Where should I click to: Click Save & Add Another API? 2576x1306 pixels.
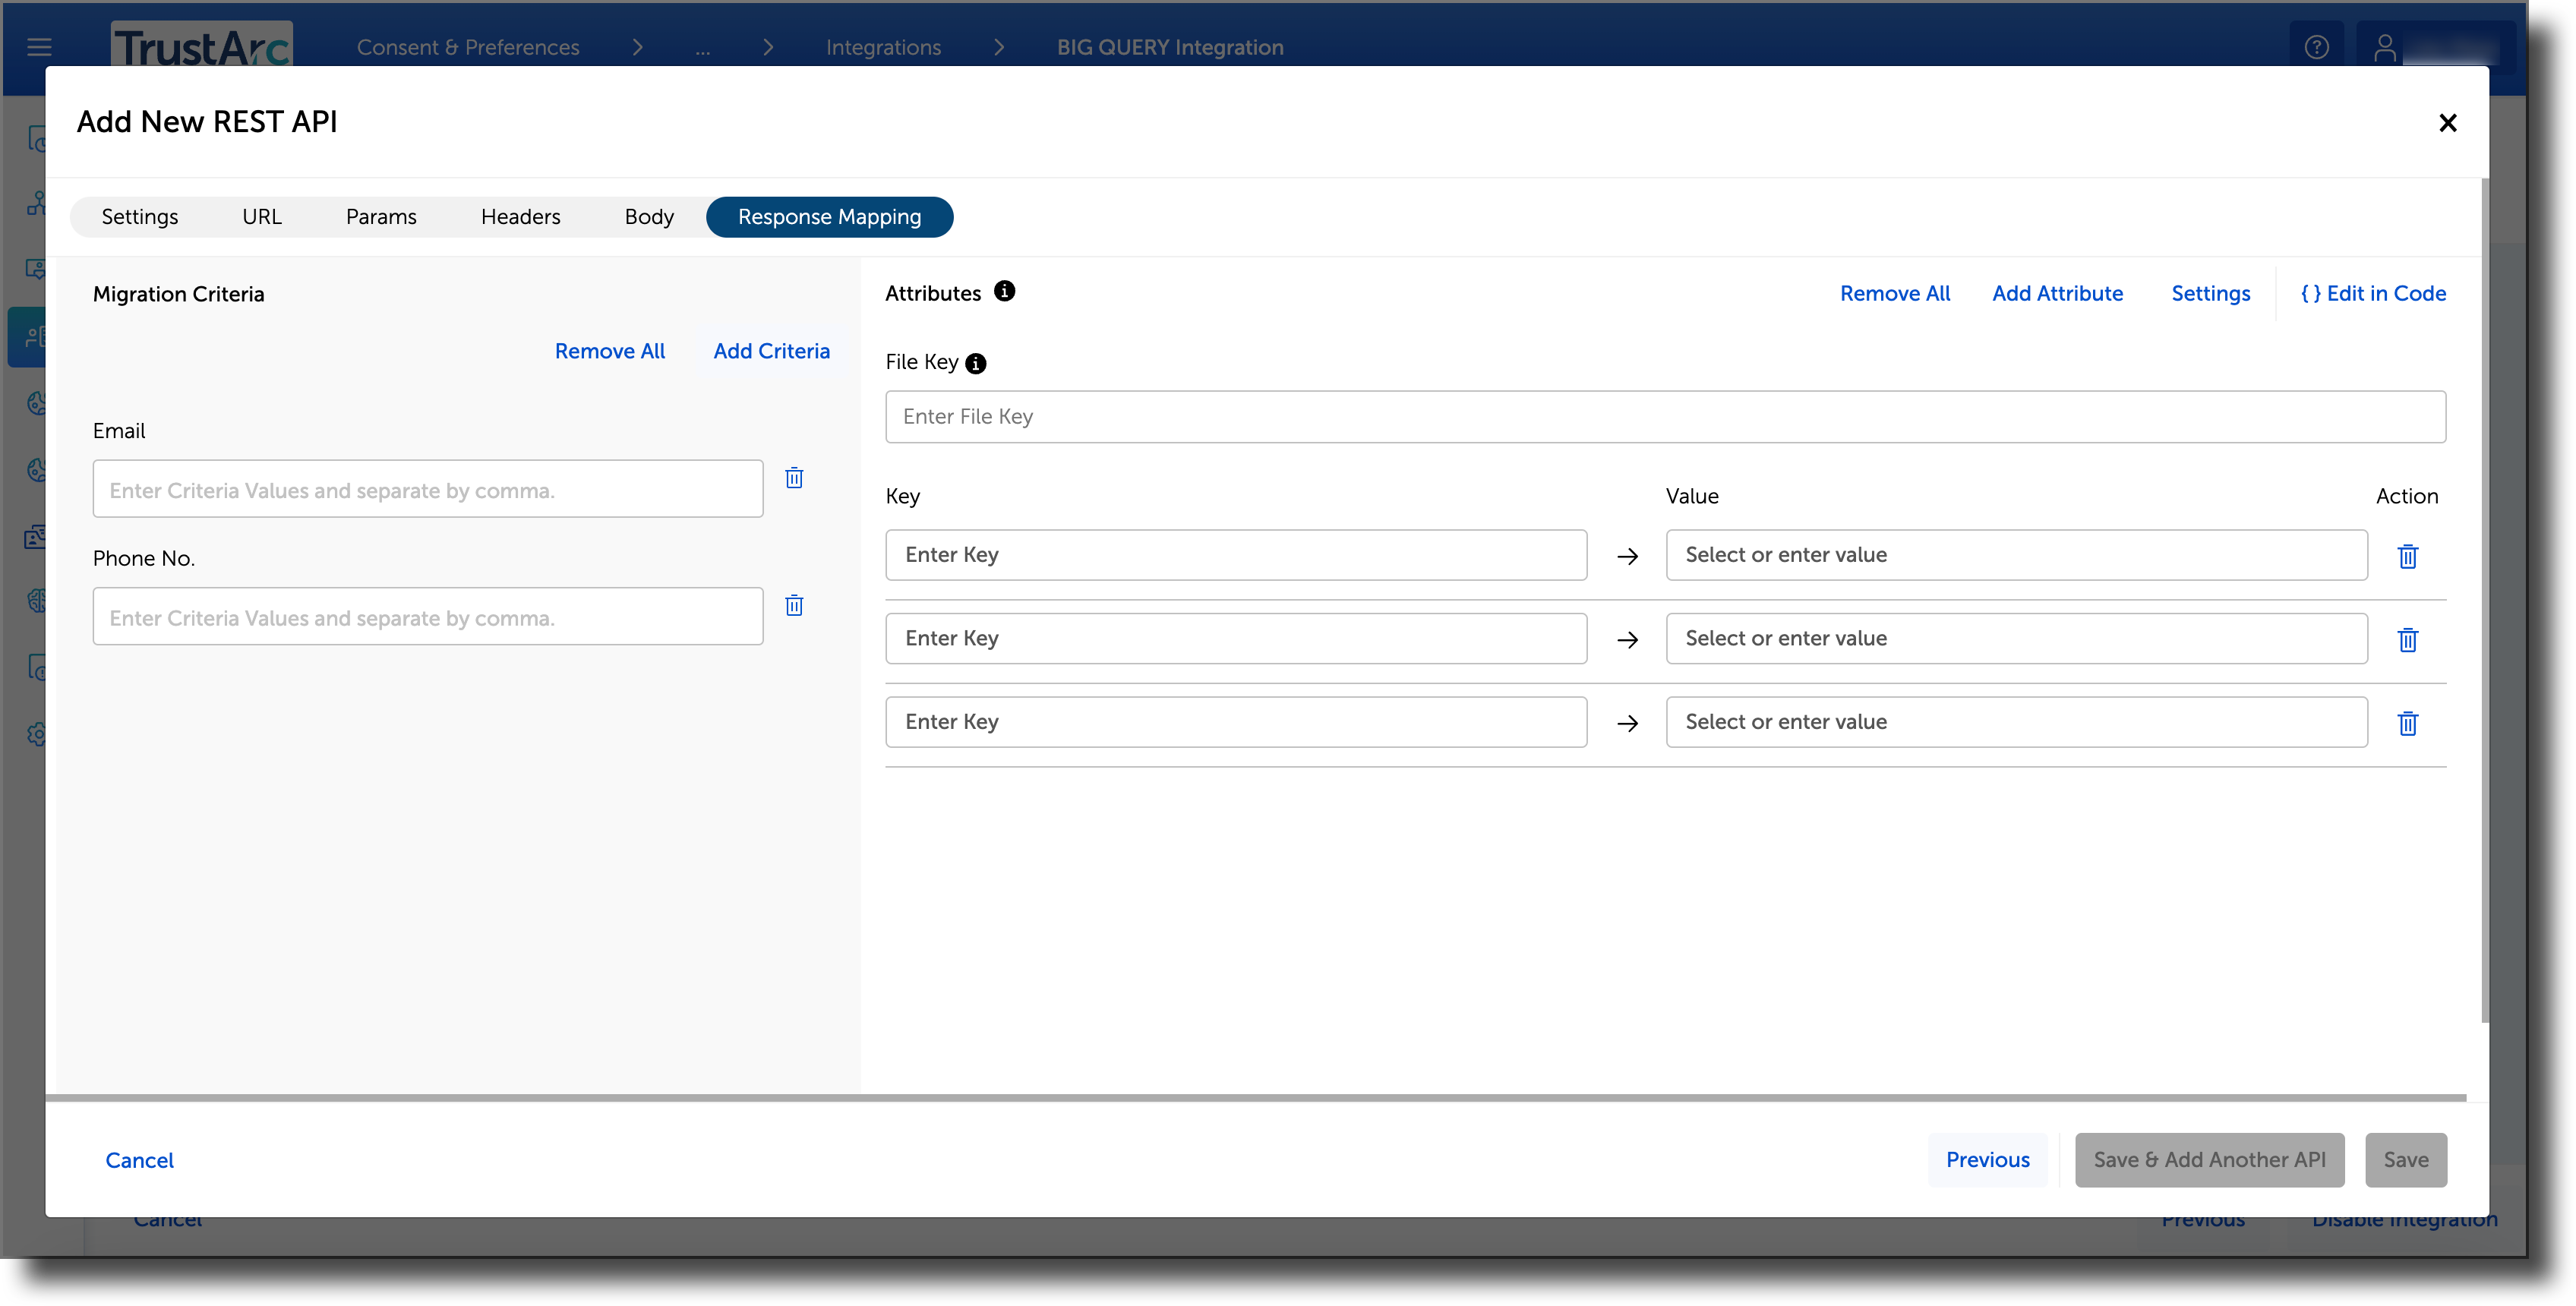[2209, 1160]
